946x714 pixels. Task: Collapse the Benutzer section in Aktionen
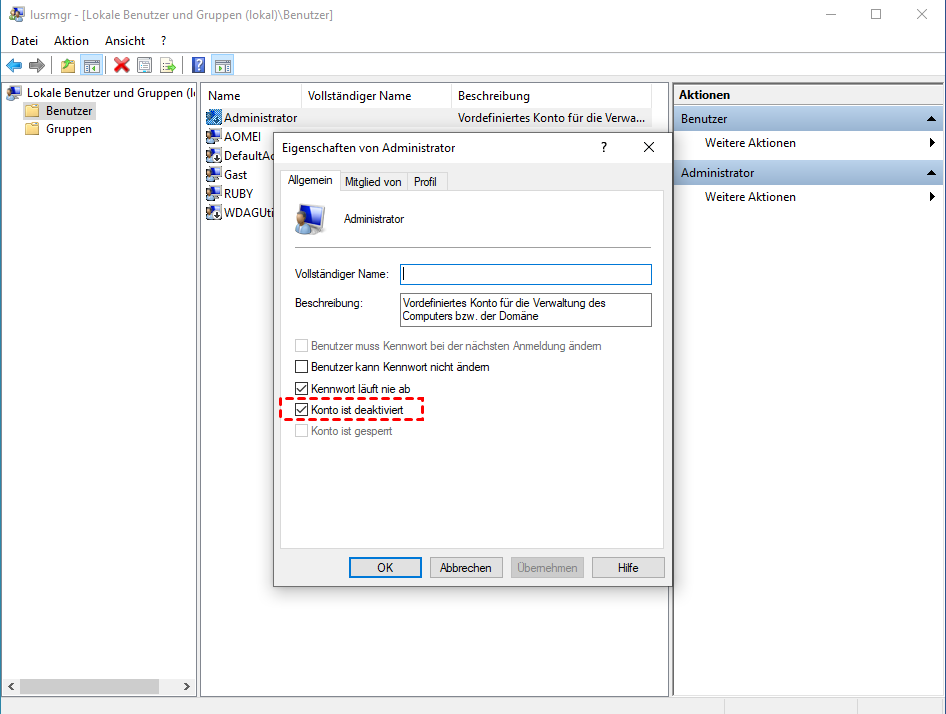point(932,119)
